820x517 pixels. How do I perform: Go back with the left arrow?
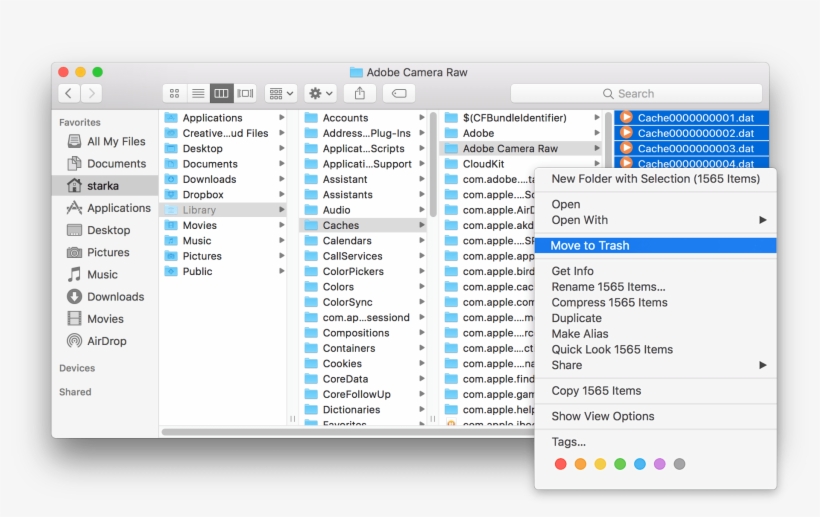pos(69,94)
